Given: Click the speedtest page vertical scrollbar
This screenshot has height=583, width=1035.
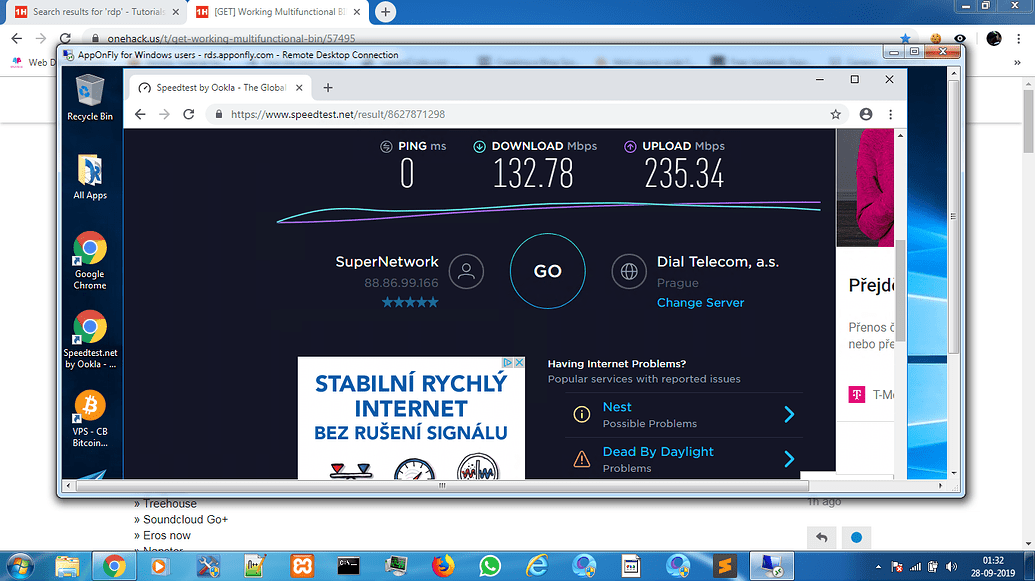Looking at the screenshot, I should point(900,291).
